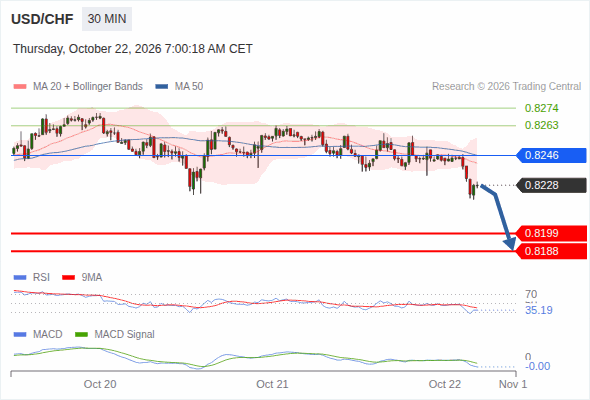This screenshot has height=400, width=590.
Task: Click the green MACD Signal legend swatch
Action: pos(81,335)
